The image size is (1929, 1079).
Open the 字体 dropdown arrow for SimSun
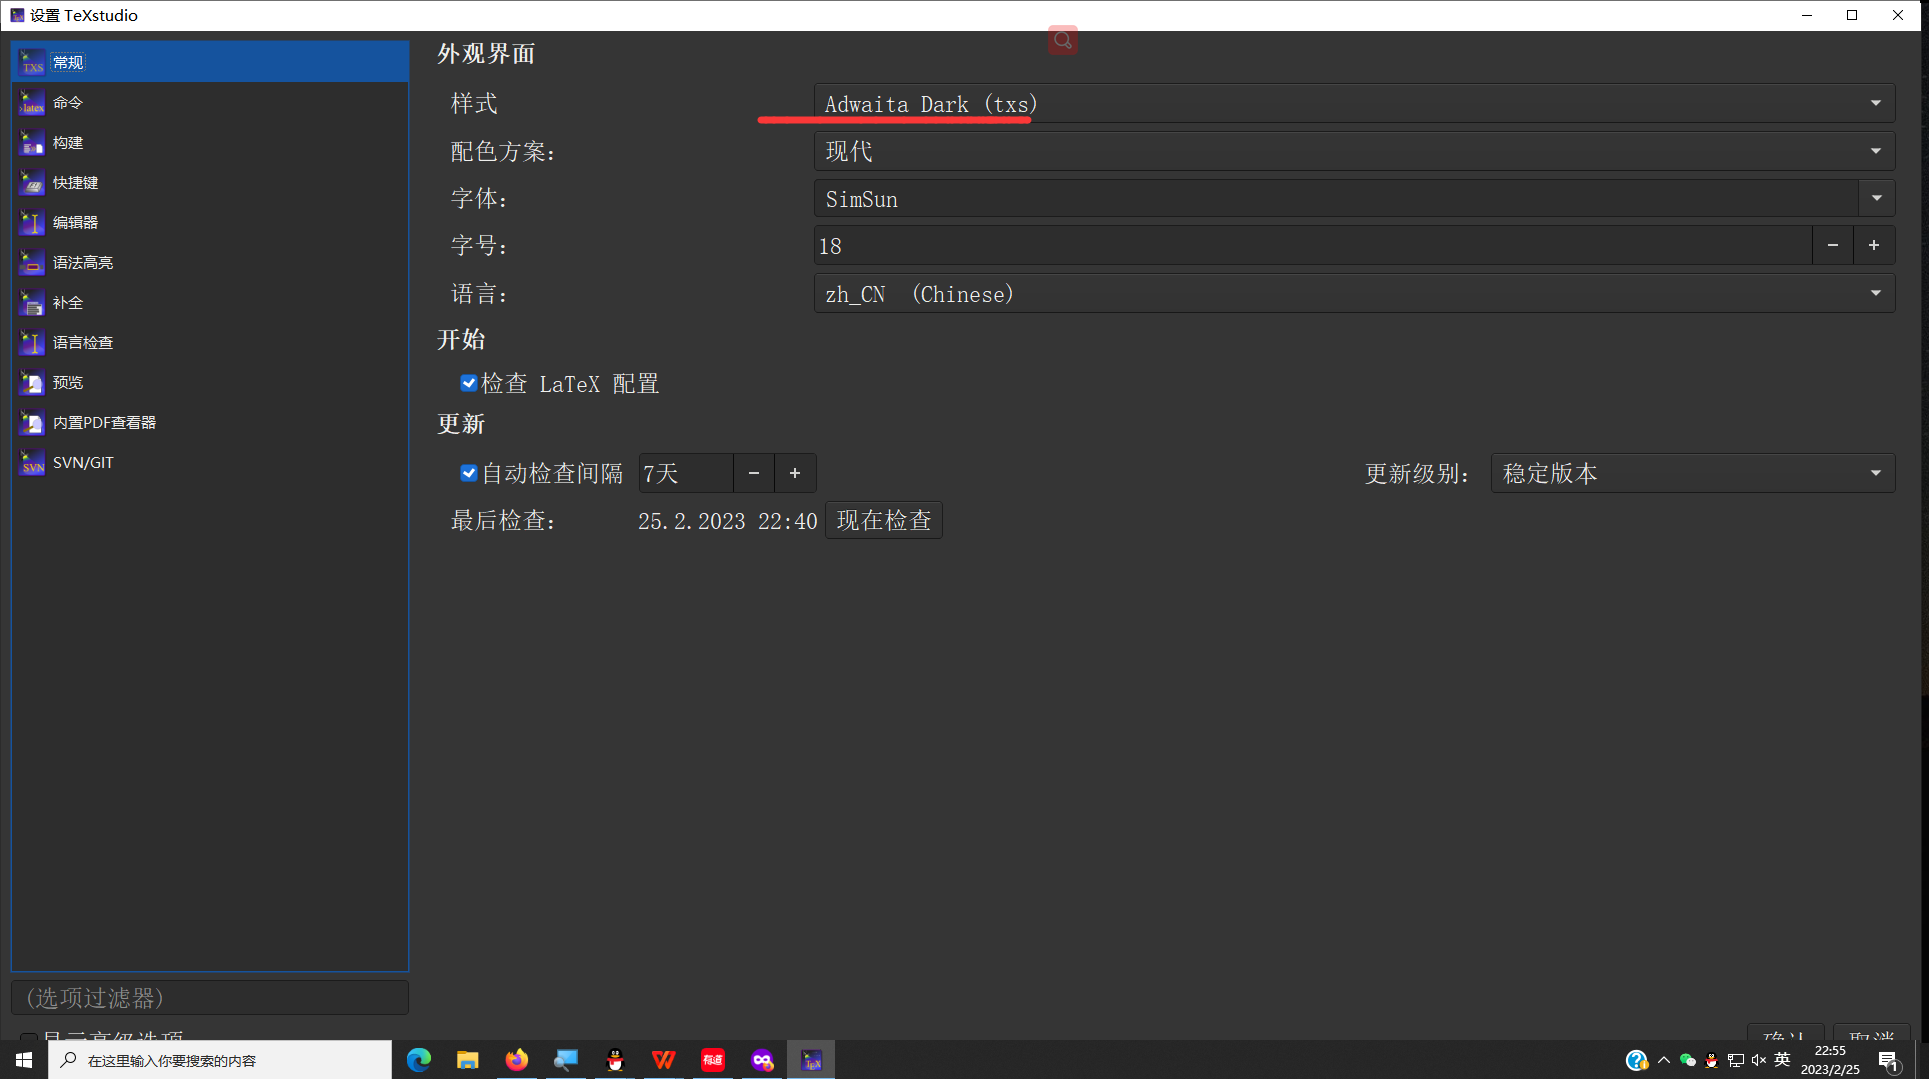(1876, 198)
